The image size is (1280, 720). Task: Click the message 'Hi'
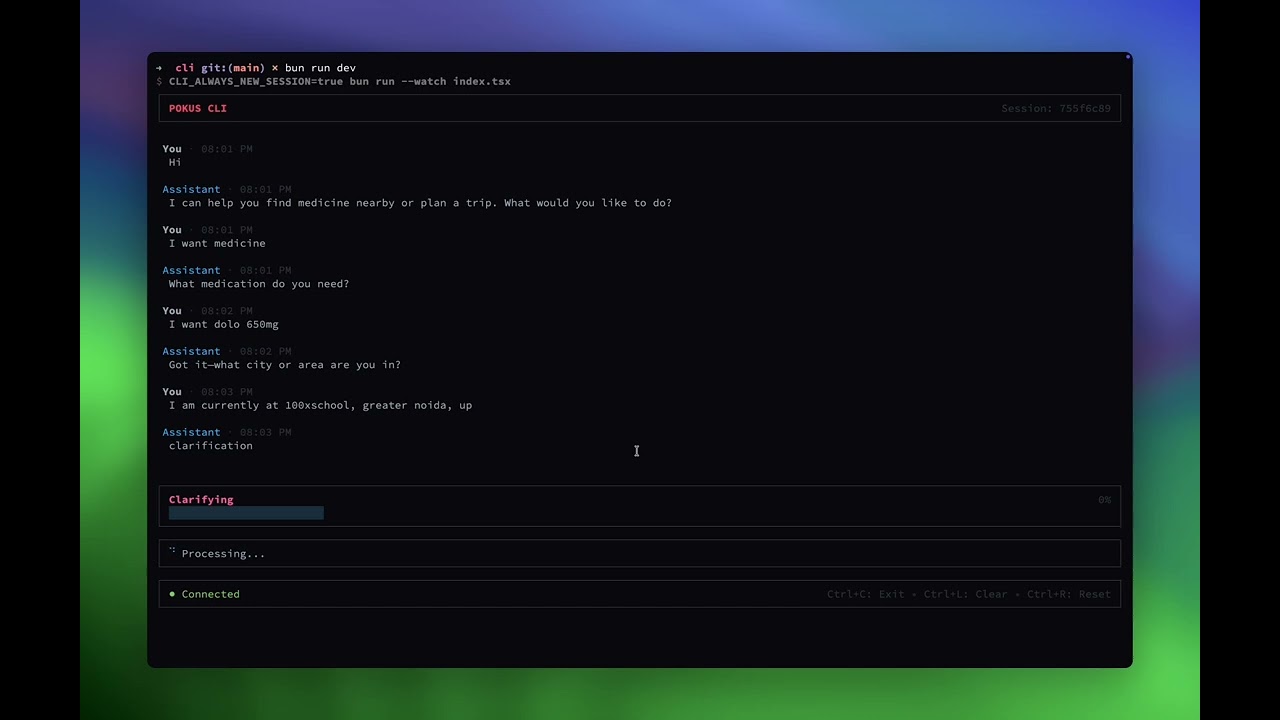[x=175, y=162]
